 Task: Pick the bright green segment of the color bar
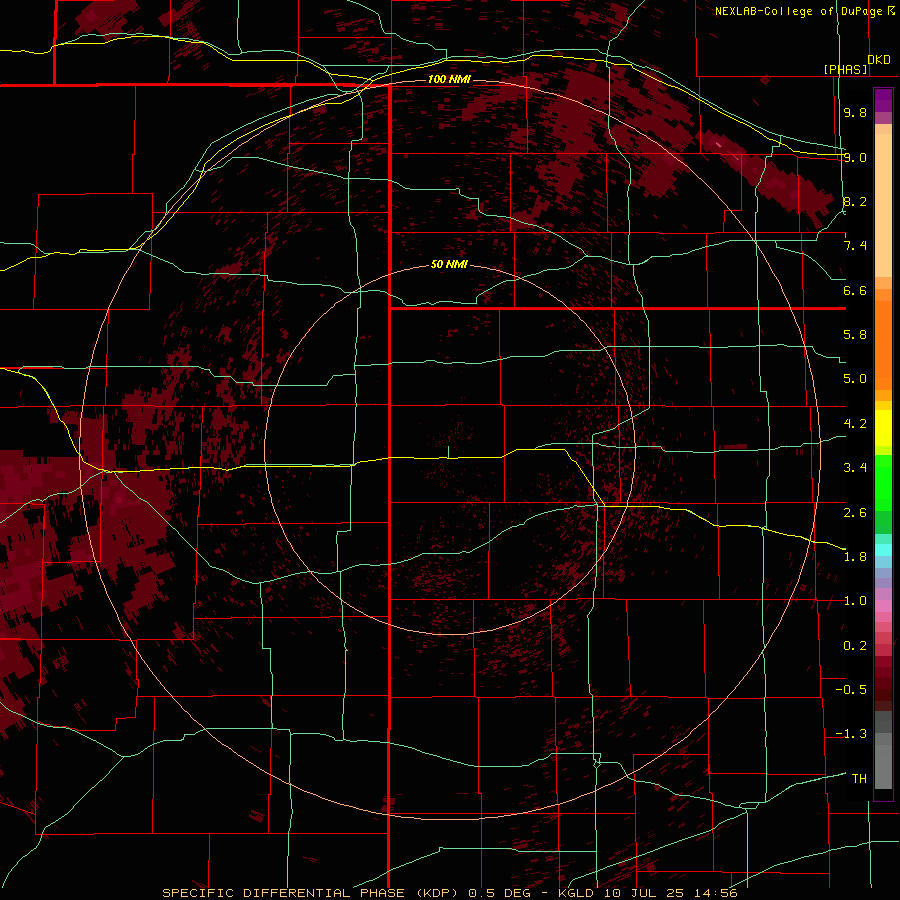(x=883, y=483)
